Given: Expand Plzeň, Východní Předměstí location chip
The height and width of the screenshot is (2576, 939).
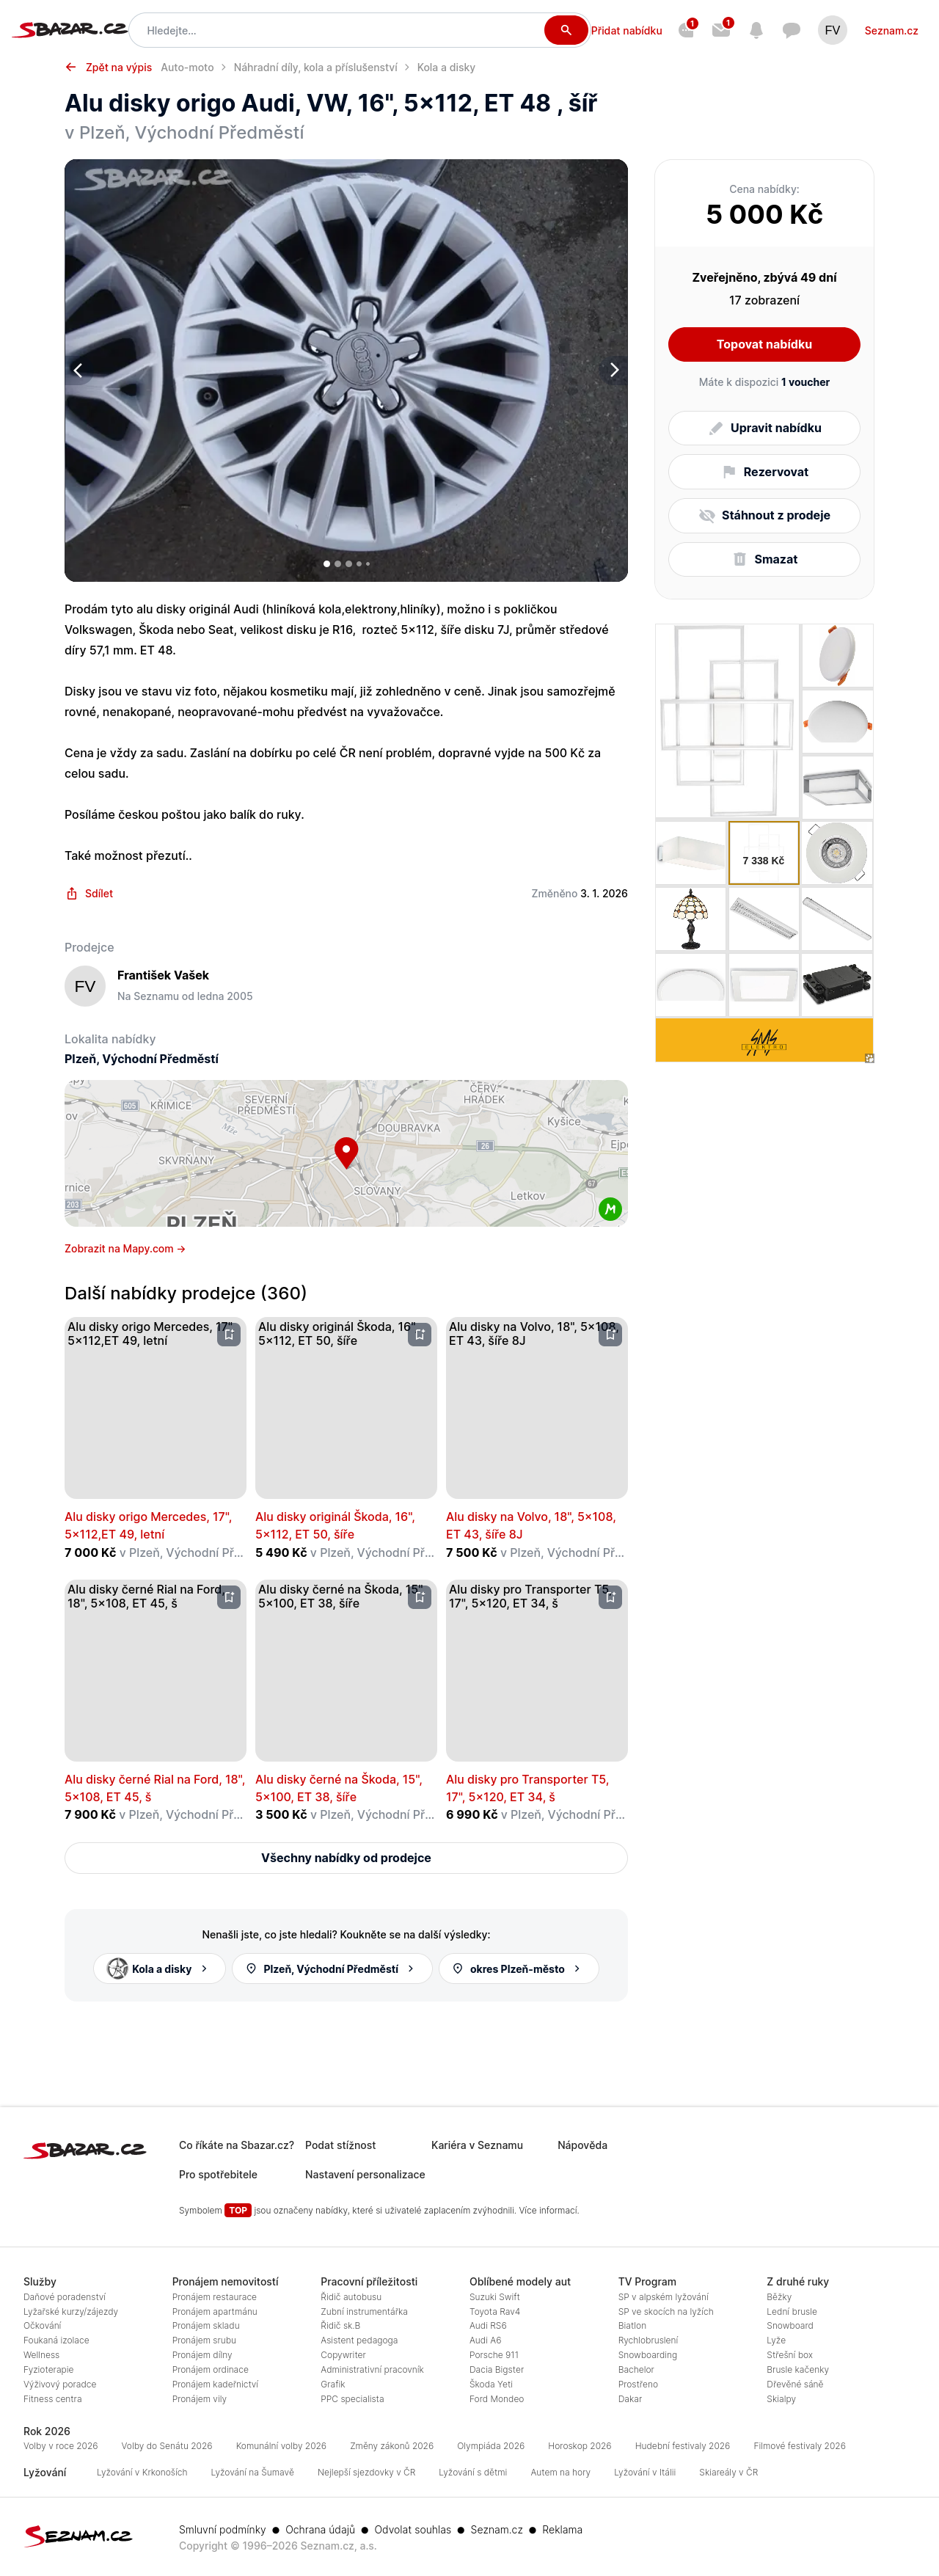Looking at the screenshot, I should (x=332, y=1968).
